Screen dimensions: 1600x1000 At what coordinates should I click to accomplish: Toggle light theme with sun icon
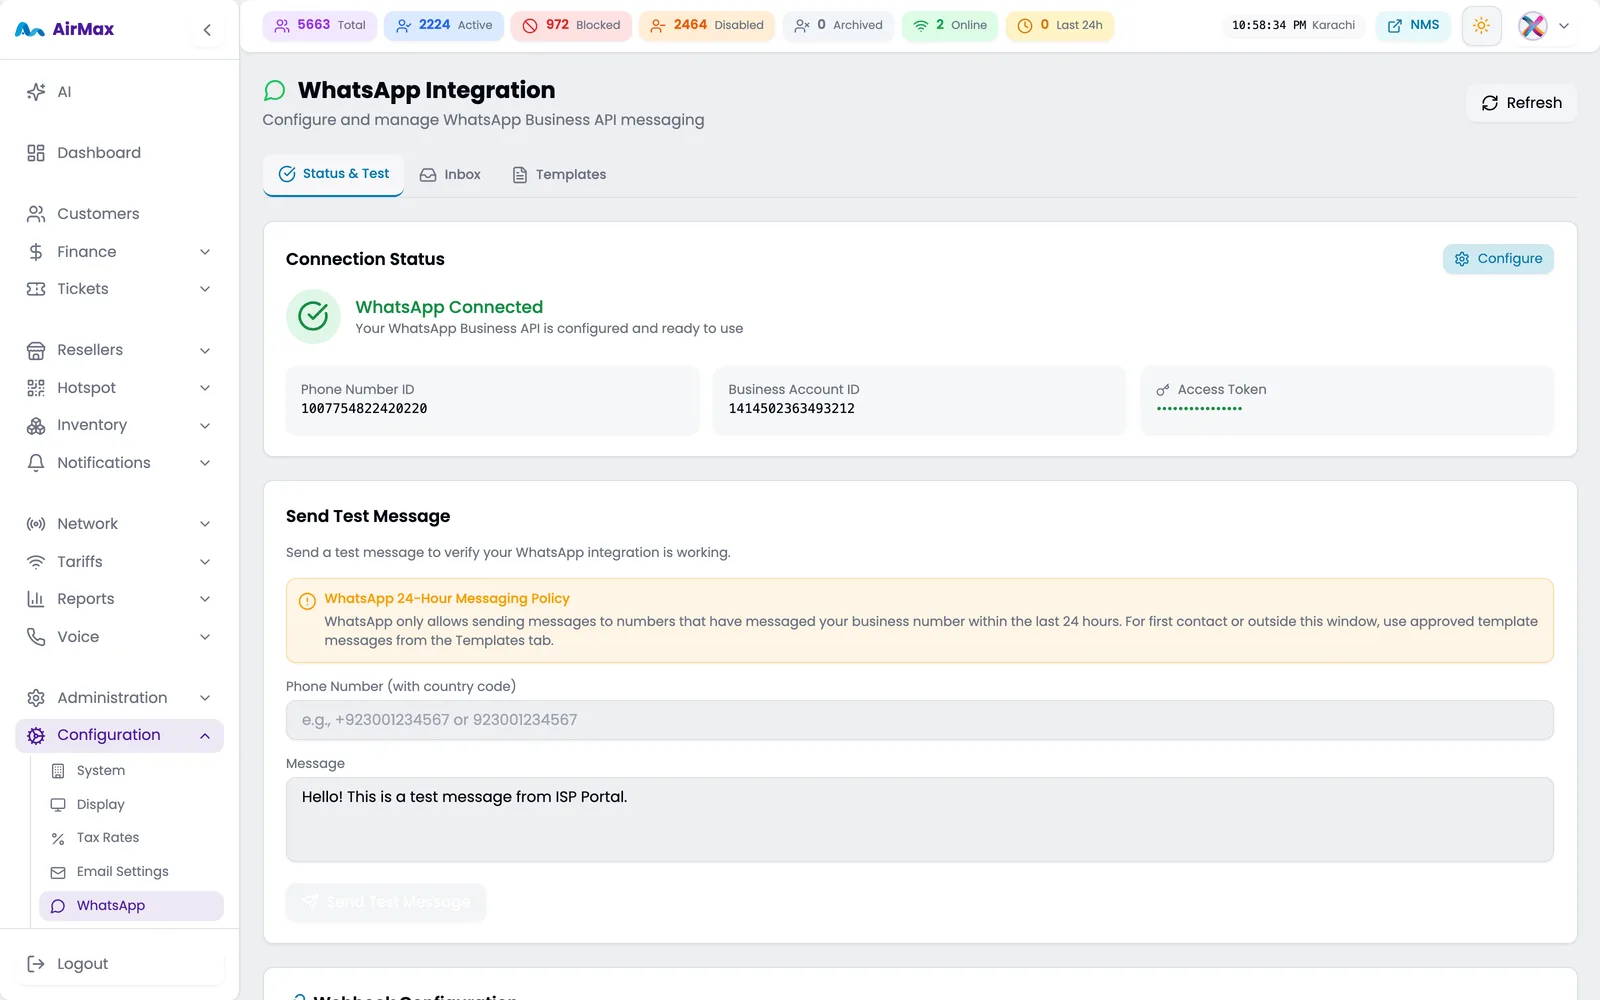coord(1481,26)
